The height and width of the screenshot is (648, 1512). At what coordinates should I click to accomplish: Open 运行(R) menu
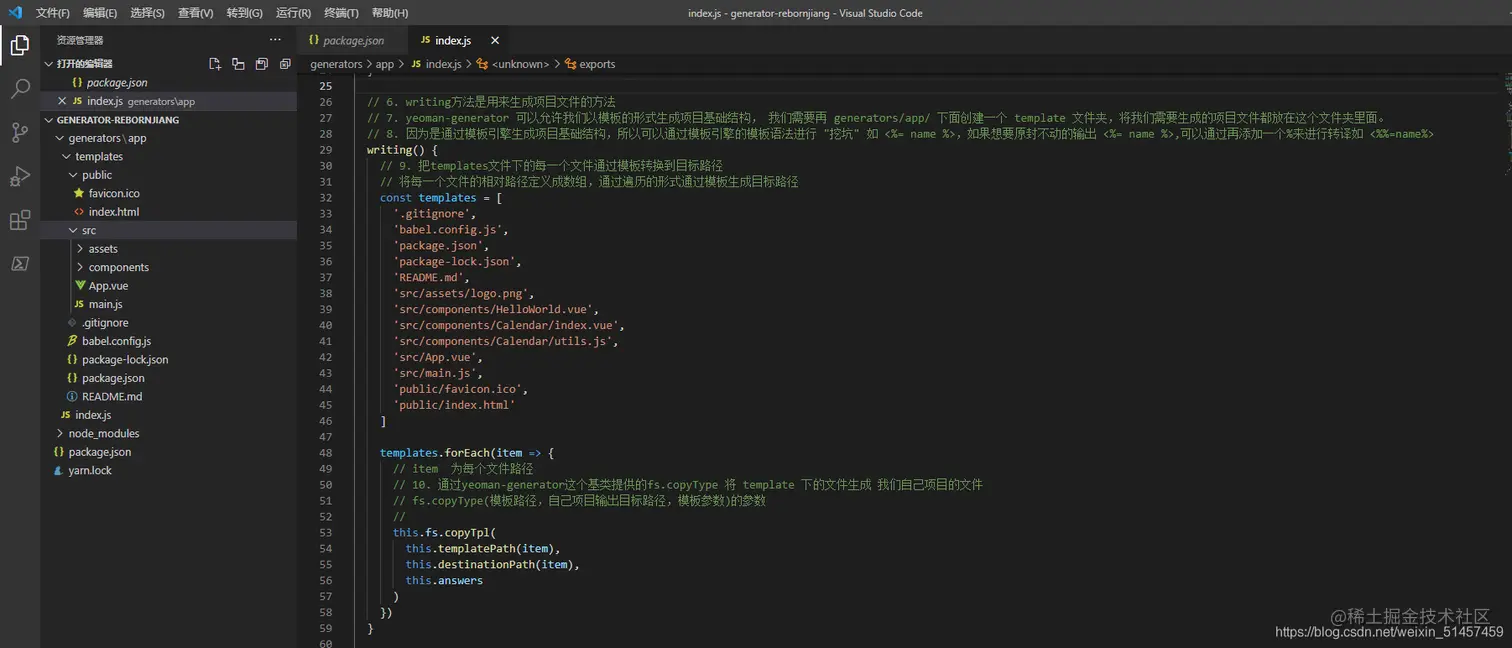coord(293,13)
